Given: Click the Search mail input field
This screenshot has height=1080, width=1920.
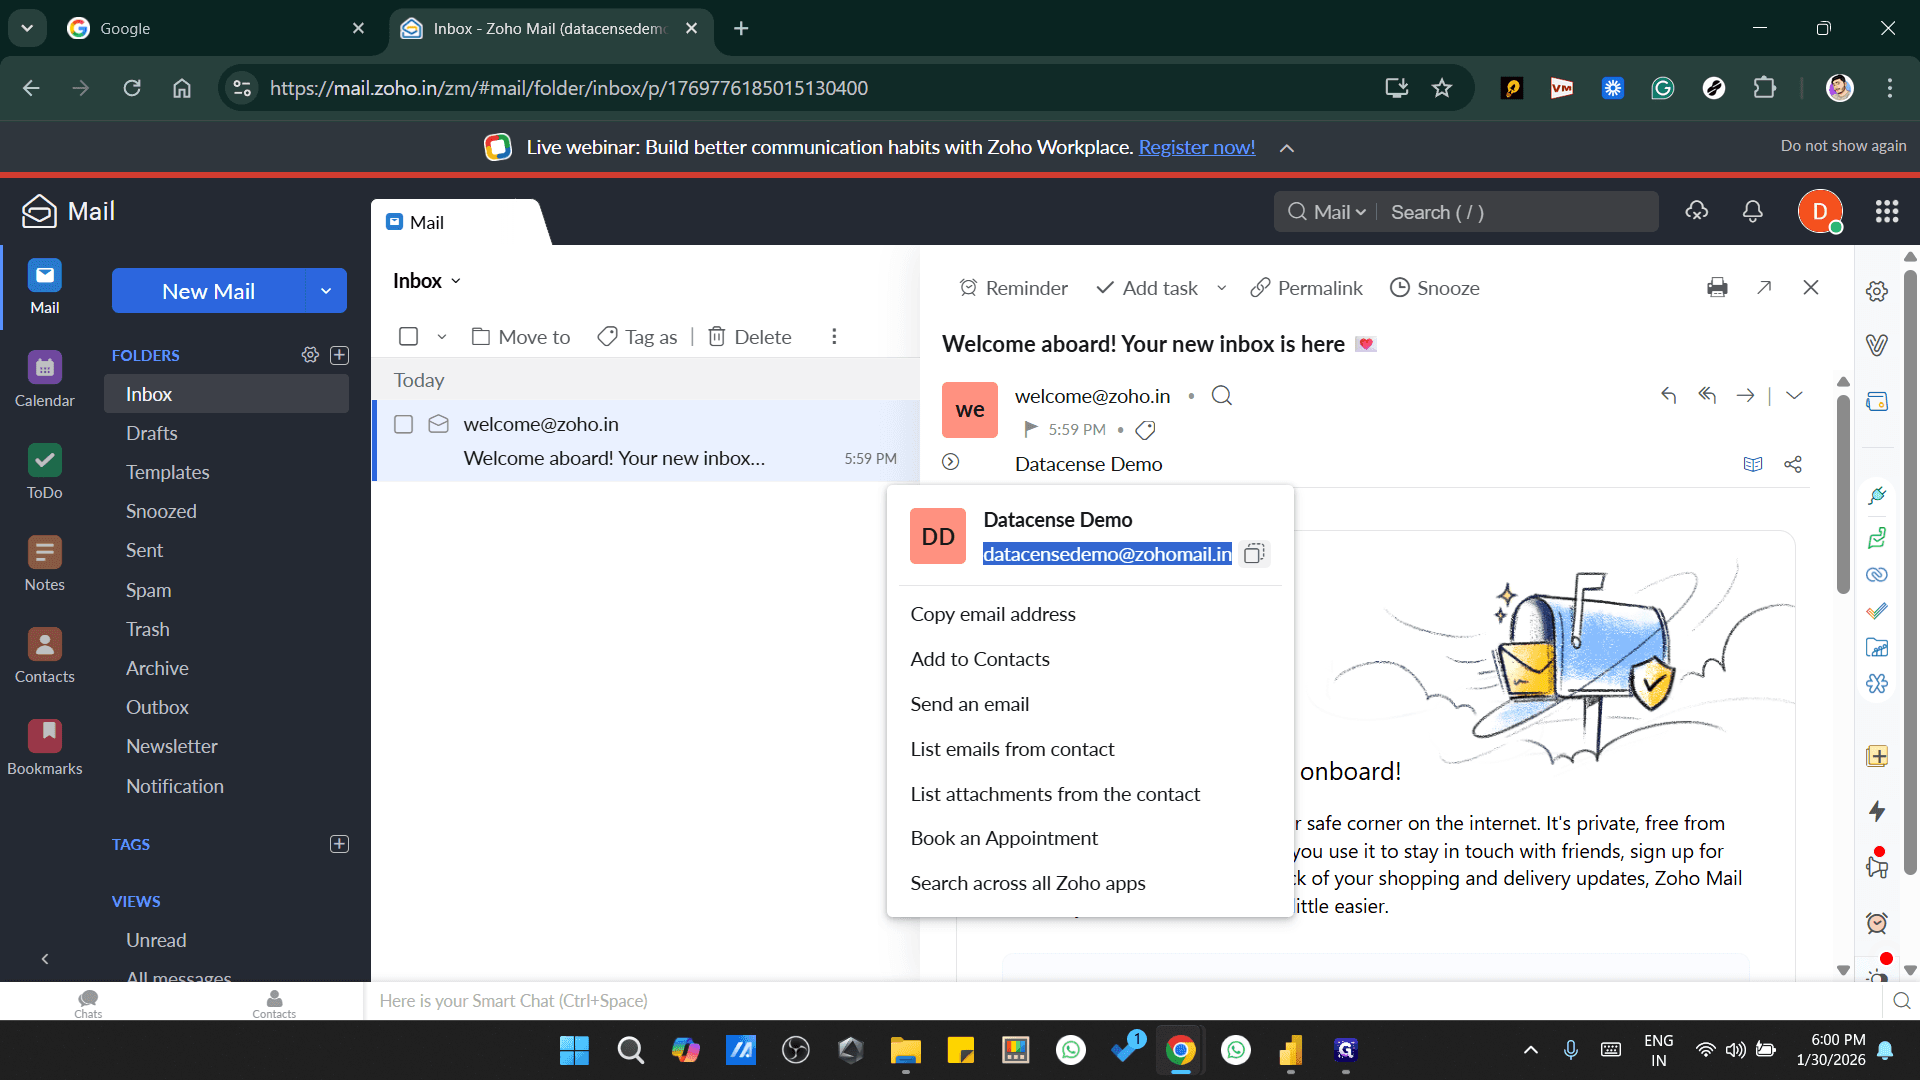Looking at the screenshot, I should point(1518,212).
